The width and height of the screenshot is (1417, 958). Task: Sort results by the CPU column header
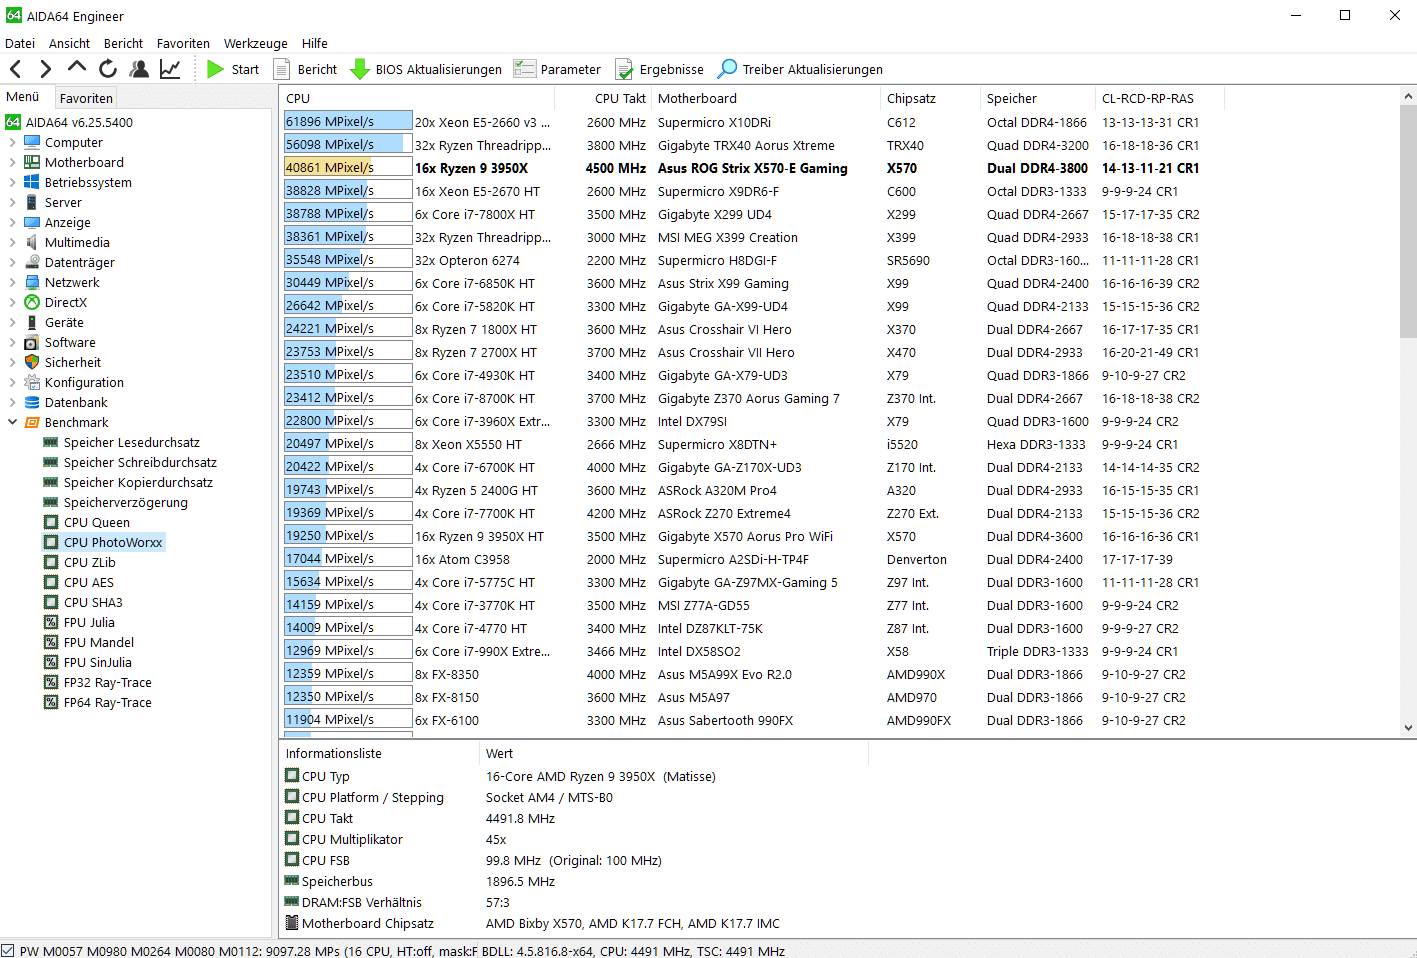click(419, 98)
